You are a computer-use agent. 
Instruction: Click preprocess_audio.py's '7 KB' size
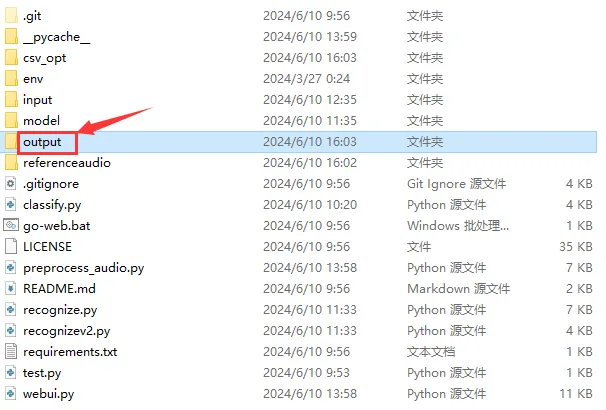[579, 267]
